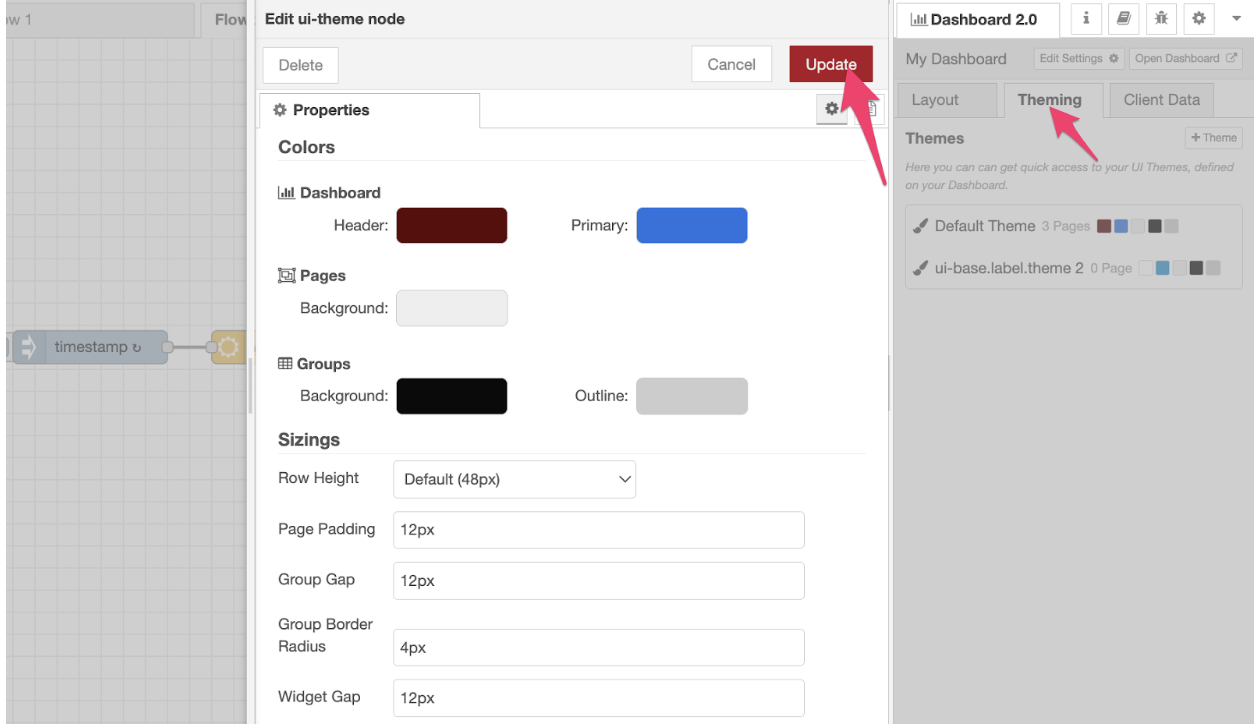Image resolution: width=1260 pixels, height=728 pixels.
Task: Switch to the Client Data tab
Action: (x=1161, y=100)
